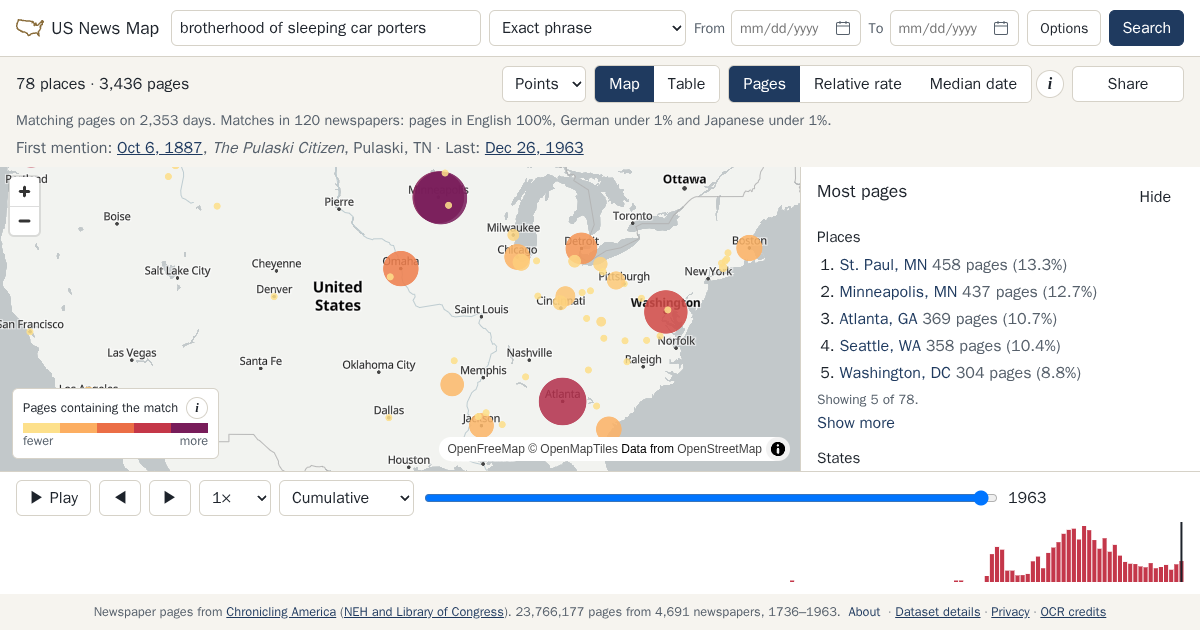Click the yellow 'fewer' legend color swatch

coord(41,428)
